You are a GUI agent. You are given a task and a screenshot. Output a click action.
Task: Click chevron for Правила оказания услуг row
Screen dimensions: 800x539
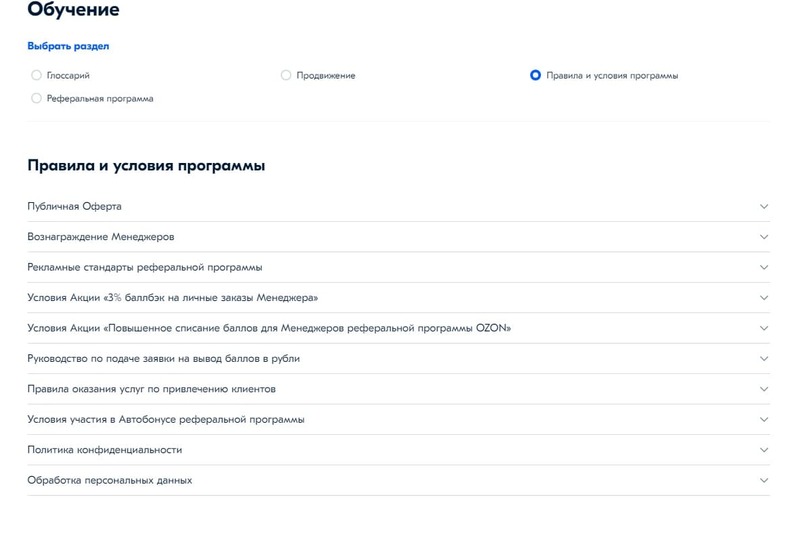(764, 389)
